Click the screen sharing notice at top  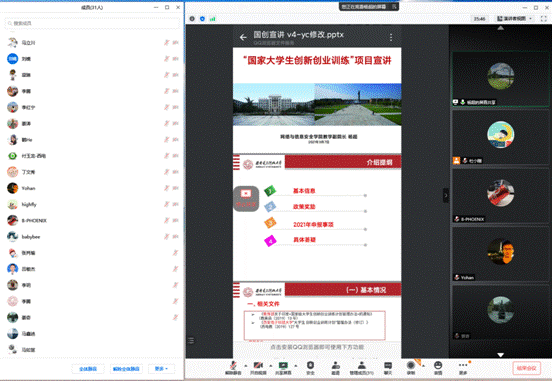369,6
